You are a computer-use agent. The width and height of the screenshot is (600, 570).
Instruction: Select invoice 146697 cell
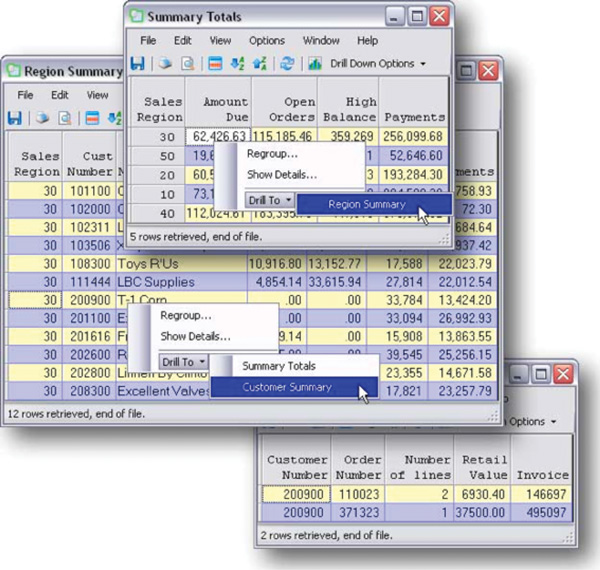(542, 494)
